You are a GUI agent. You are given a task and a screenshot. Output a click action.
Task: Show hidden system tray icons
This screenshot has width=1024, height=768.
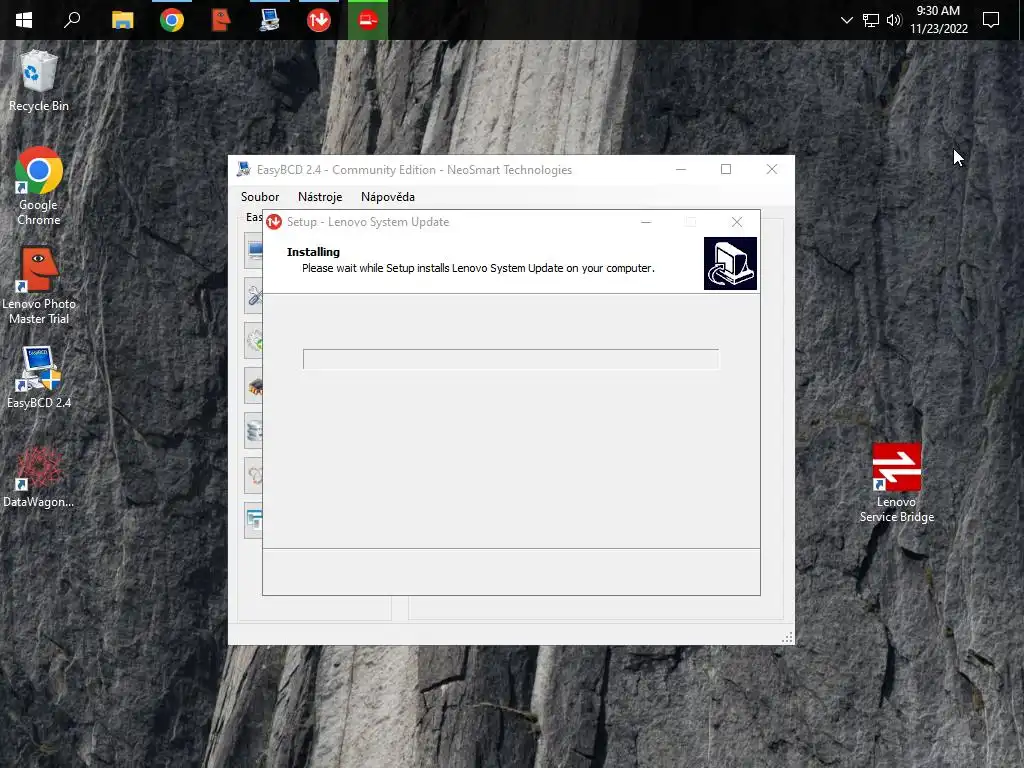point(846,20)
